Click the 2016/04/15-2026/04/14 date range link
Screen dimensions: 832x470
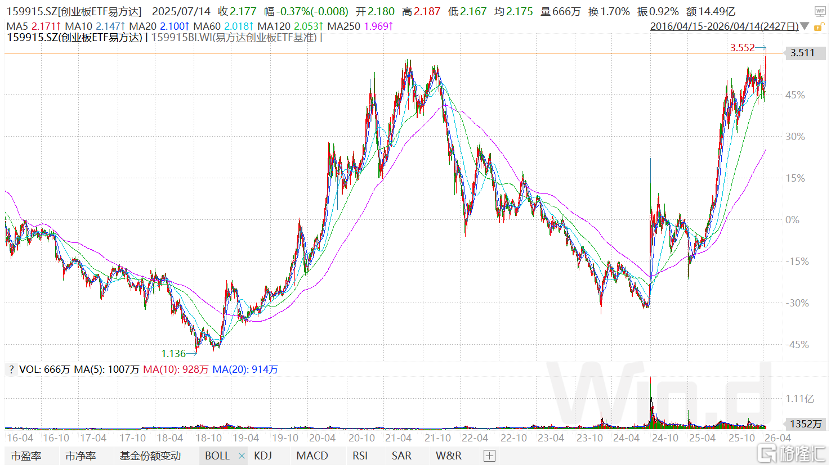[x=724, y=27]
